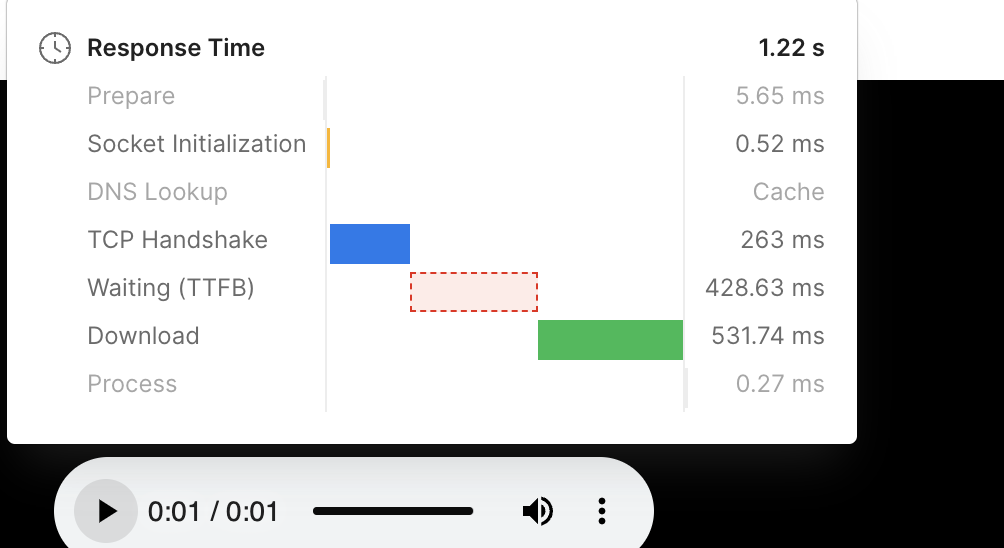Select the DNS Lookup label

tap(157, 192)
